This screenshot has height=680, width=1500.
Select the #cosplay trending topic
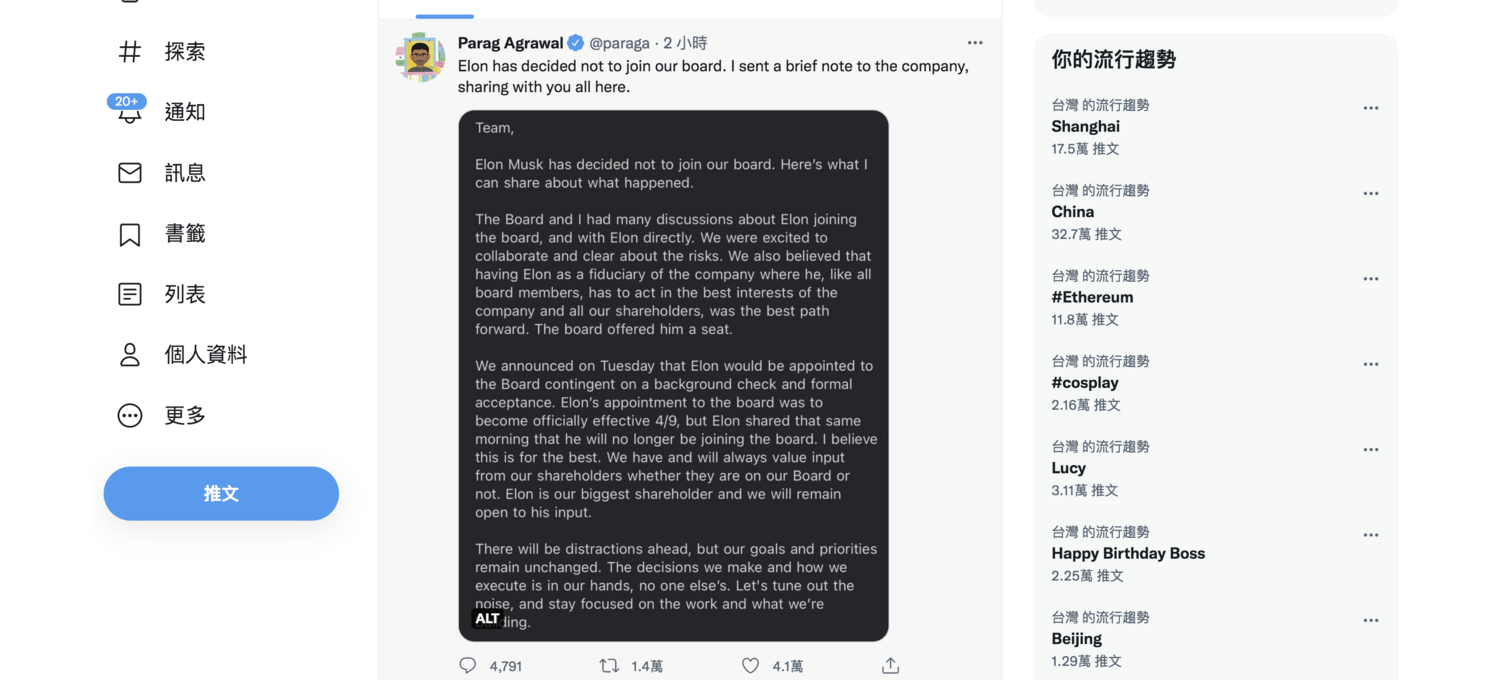pyautogui.click(x=1085, y=383)
